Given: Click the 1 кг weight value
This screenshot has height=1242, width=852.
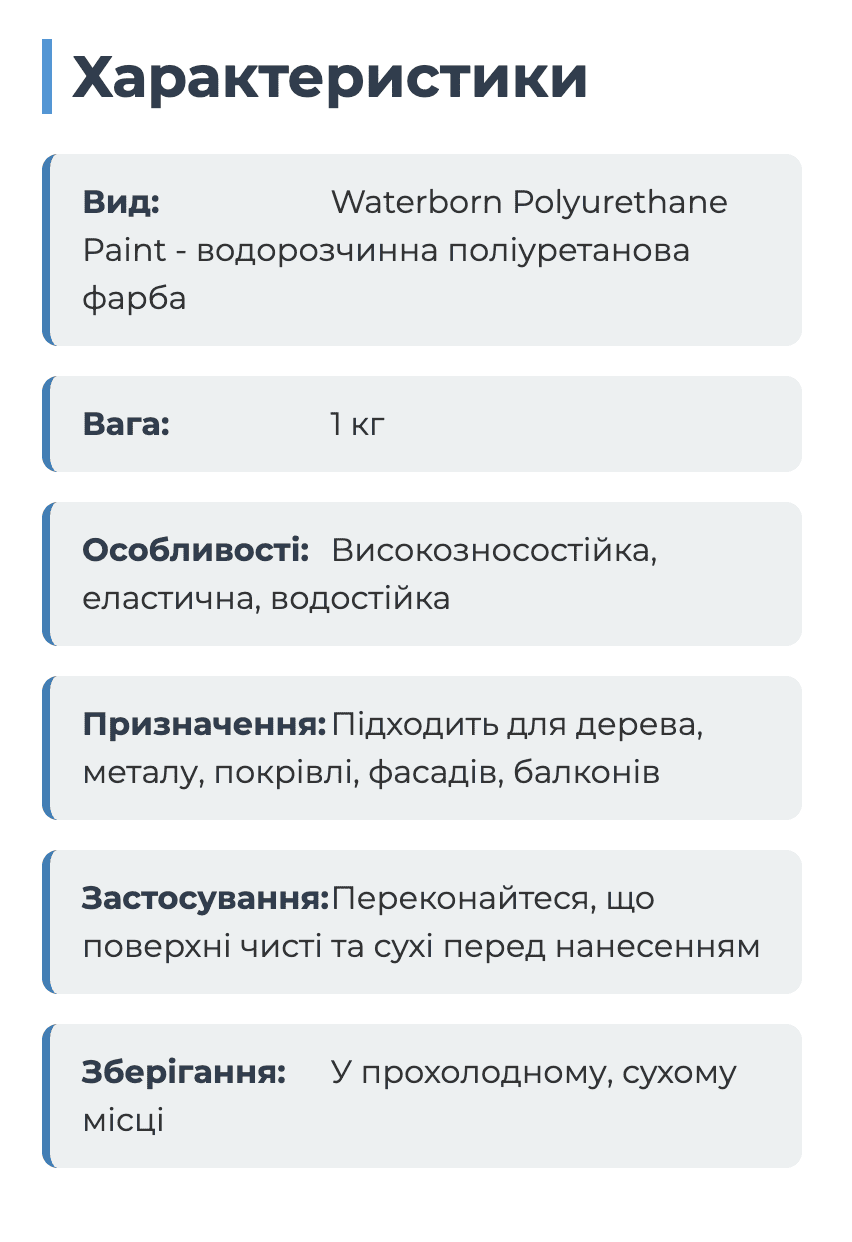Looking at the screenshot, I should 357,424.
